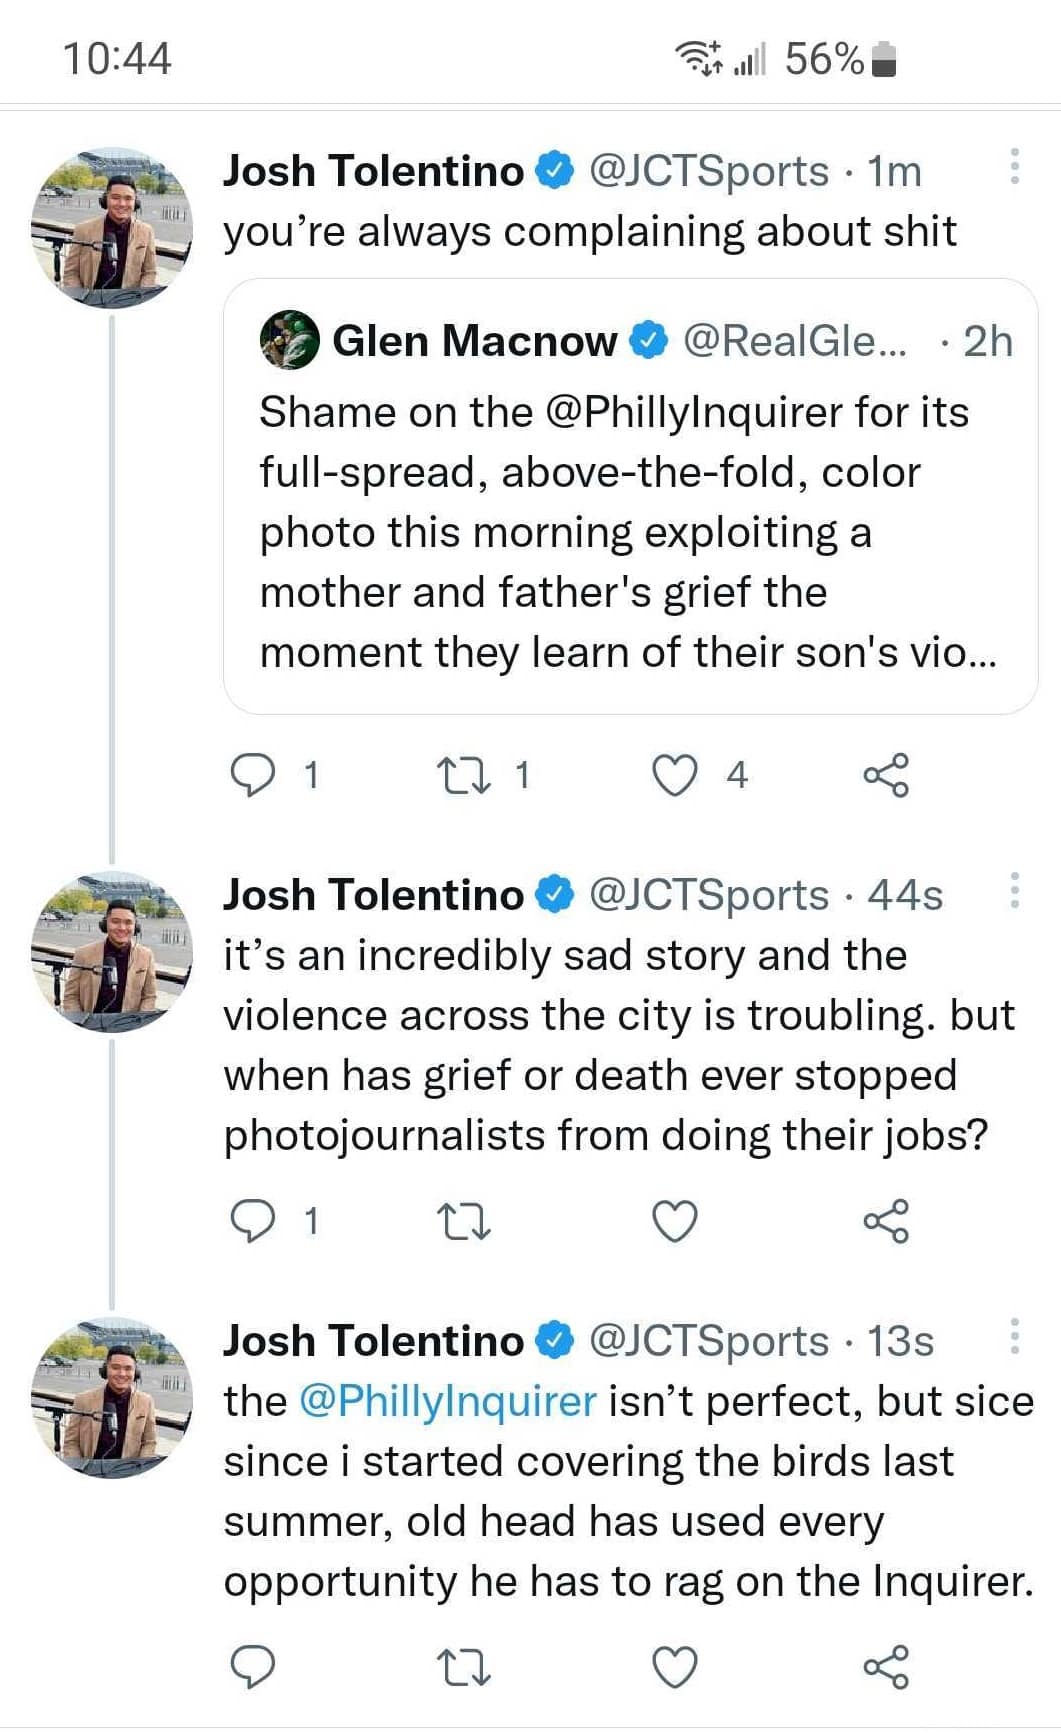This screenshot has height=1733, width=1061.
Task: Open the @PhillyInquirer mention link
Action: coord(447,1401)
